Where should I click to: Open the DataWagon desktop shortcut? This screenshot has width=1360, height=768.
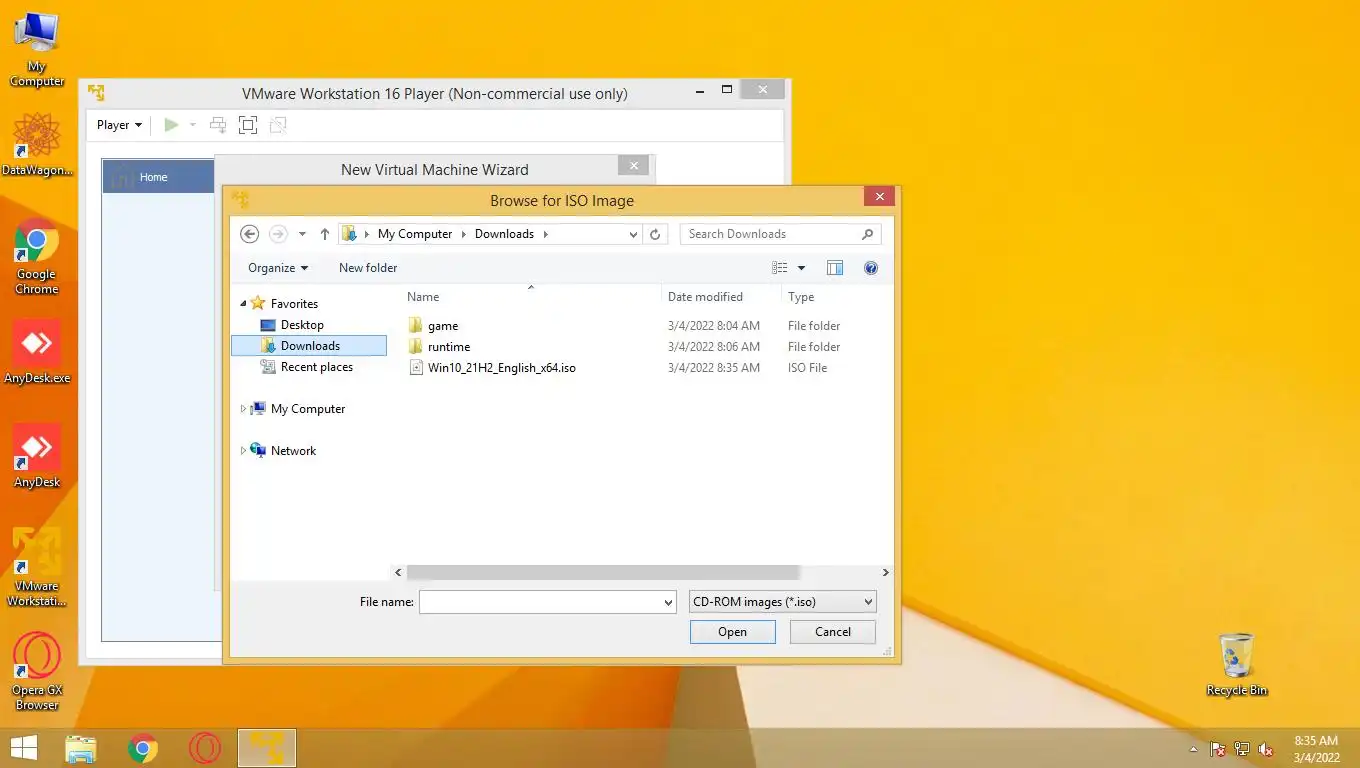(37, 145)
